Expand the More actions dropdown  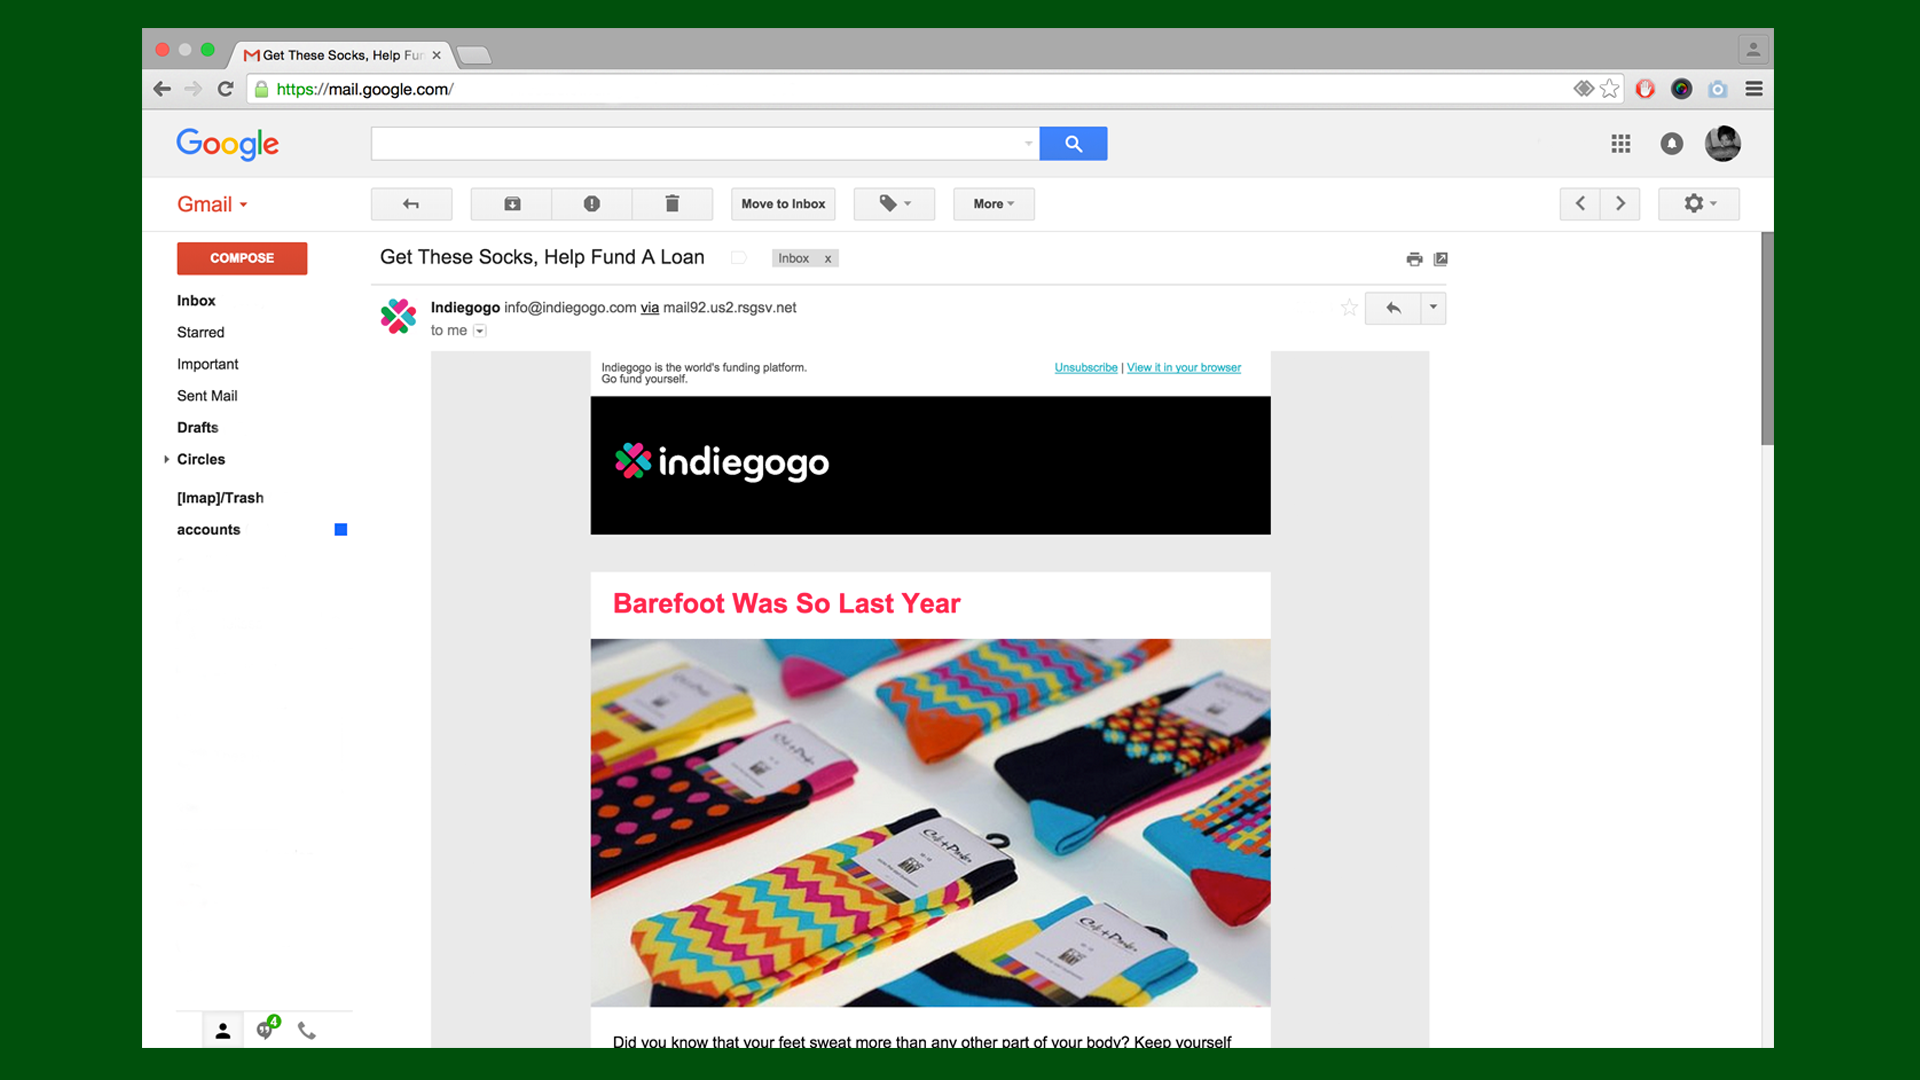tap(993, 204)
